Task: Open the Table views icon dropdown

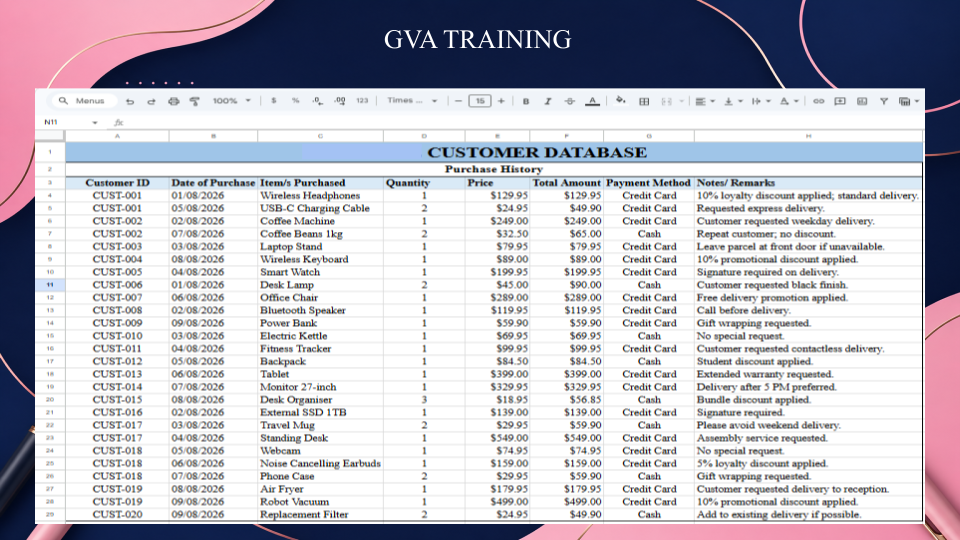Action: click(909, 101)
